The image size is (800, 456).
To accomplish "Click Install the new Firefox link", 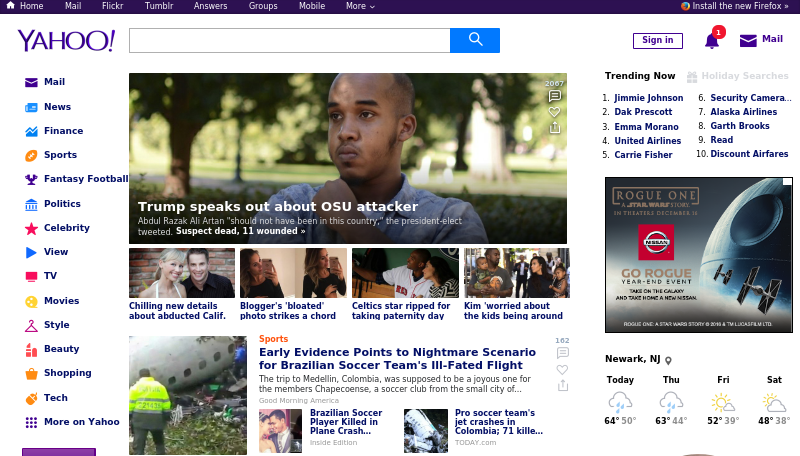I will [740, 6].
